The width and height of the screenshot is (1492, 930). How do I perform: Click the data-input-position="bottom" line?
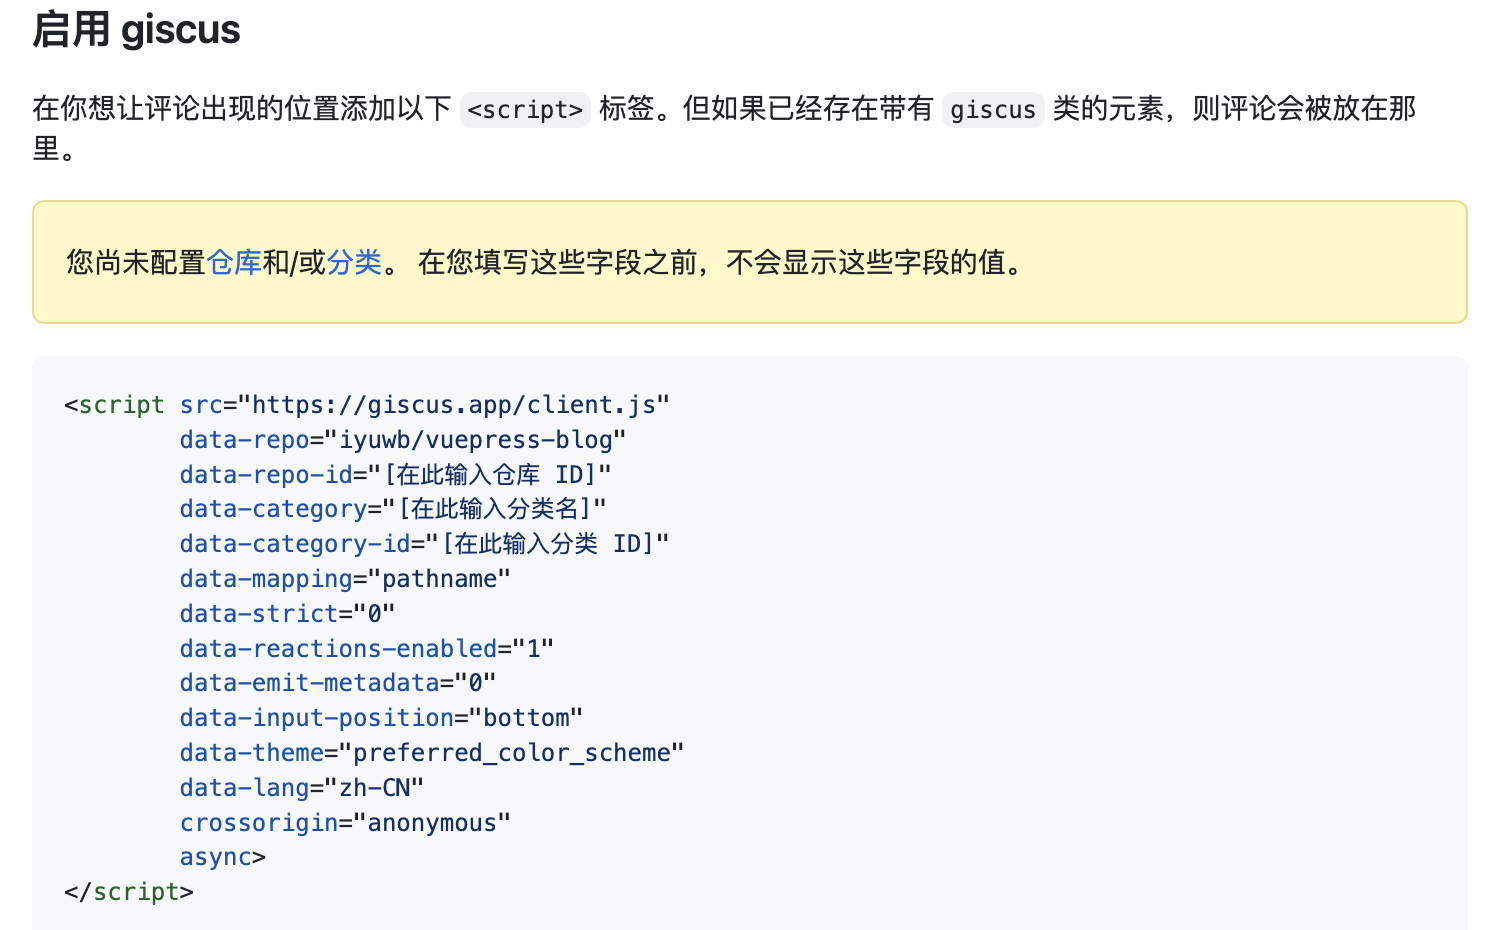point(381,718)
